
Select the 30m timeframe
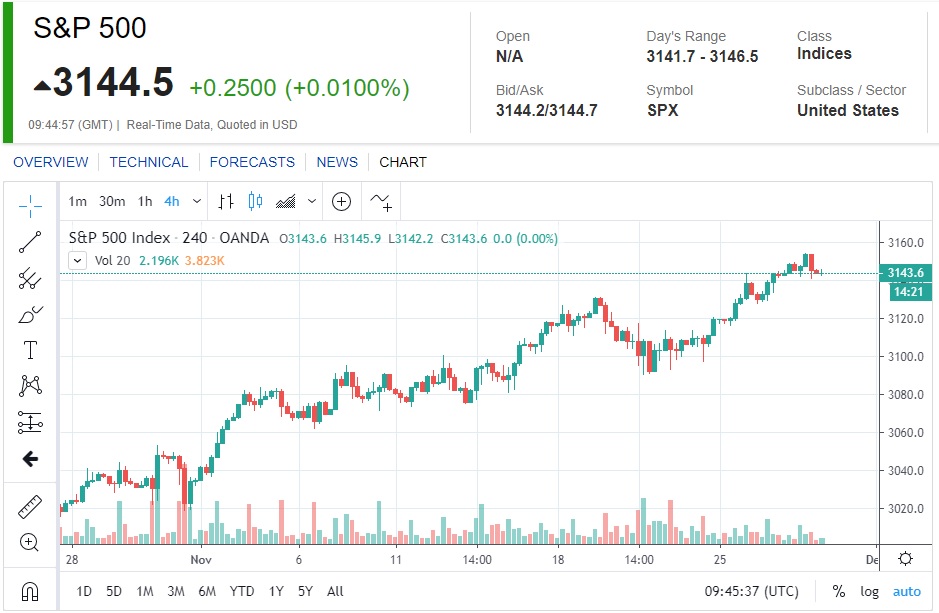click(x=112, y=201)
